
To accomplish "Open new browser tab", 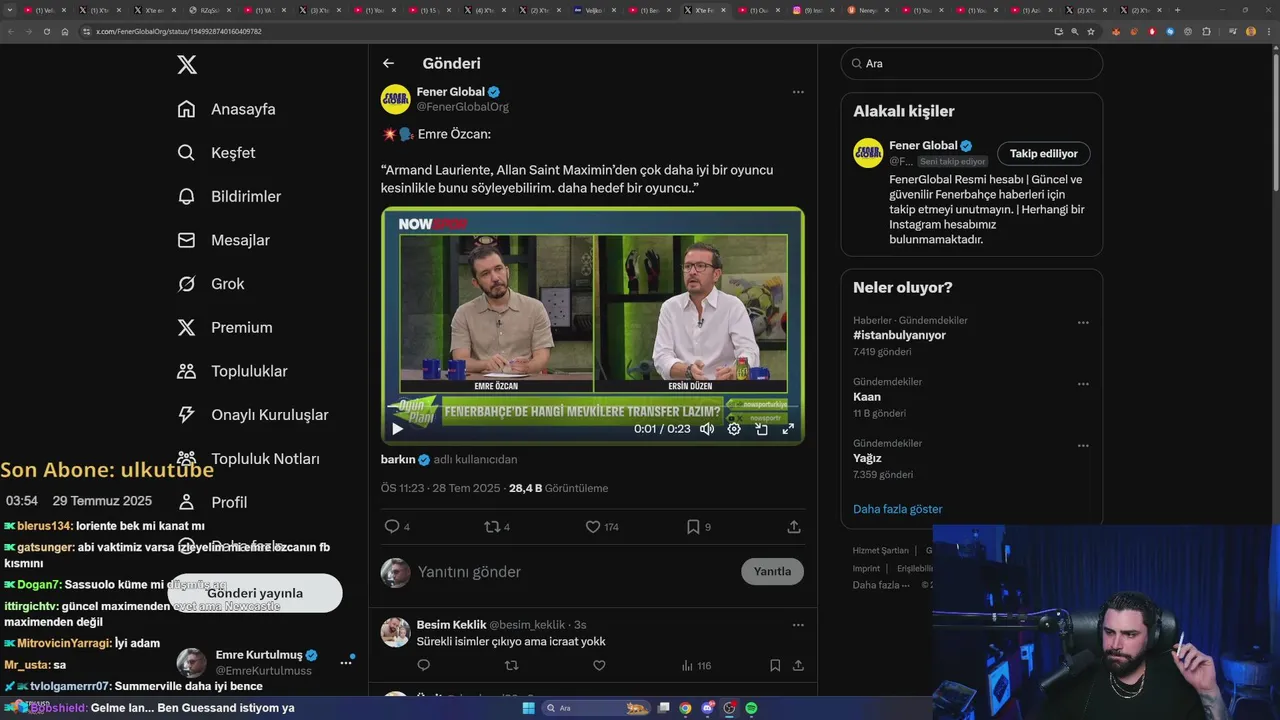I will 1177,10.
